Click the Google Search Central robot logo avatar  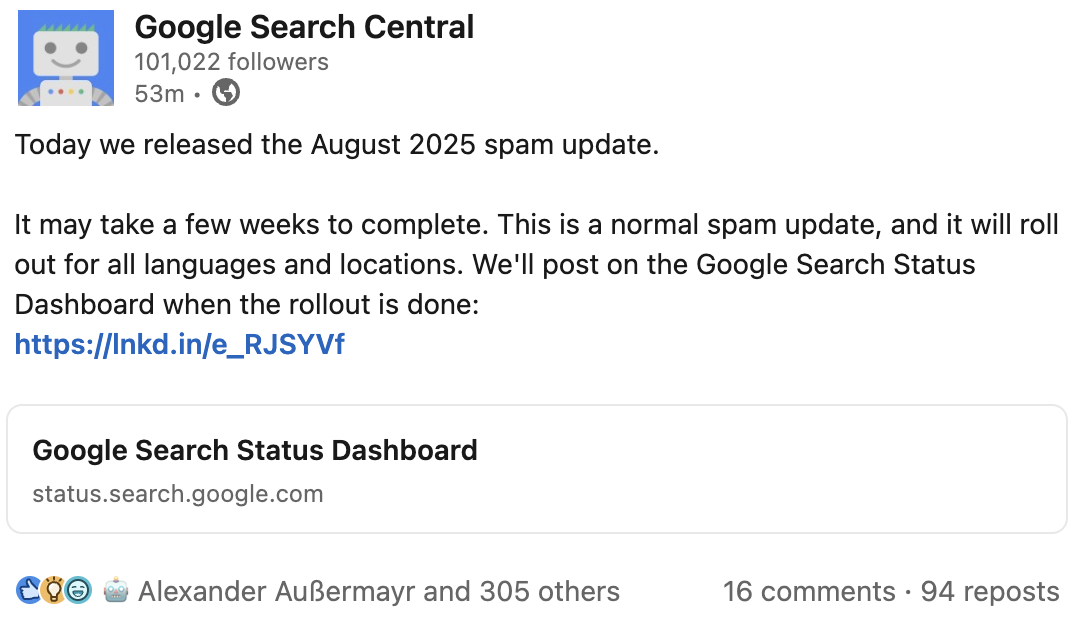[x=64, y=58]
